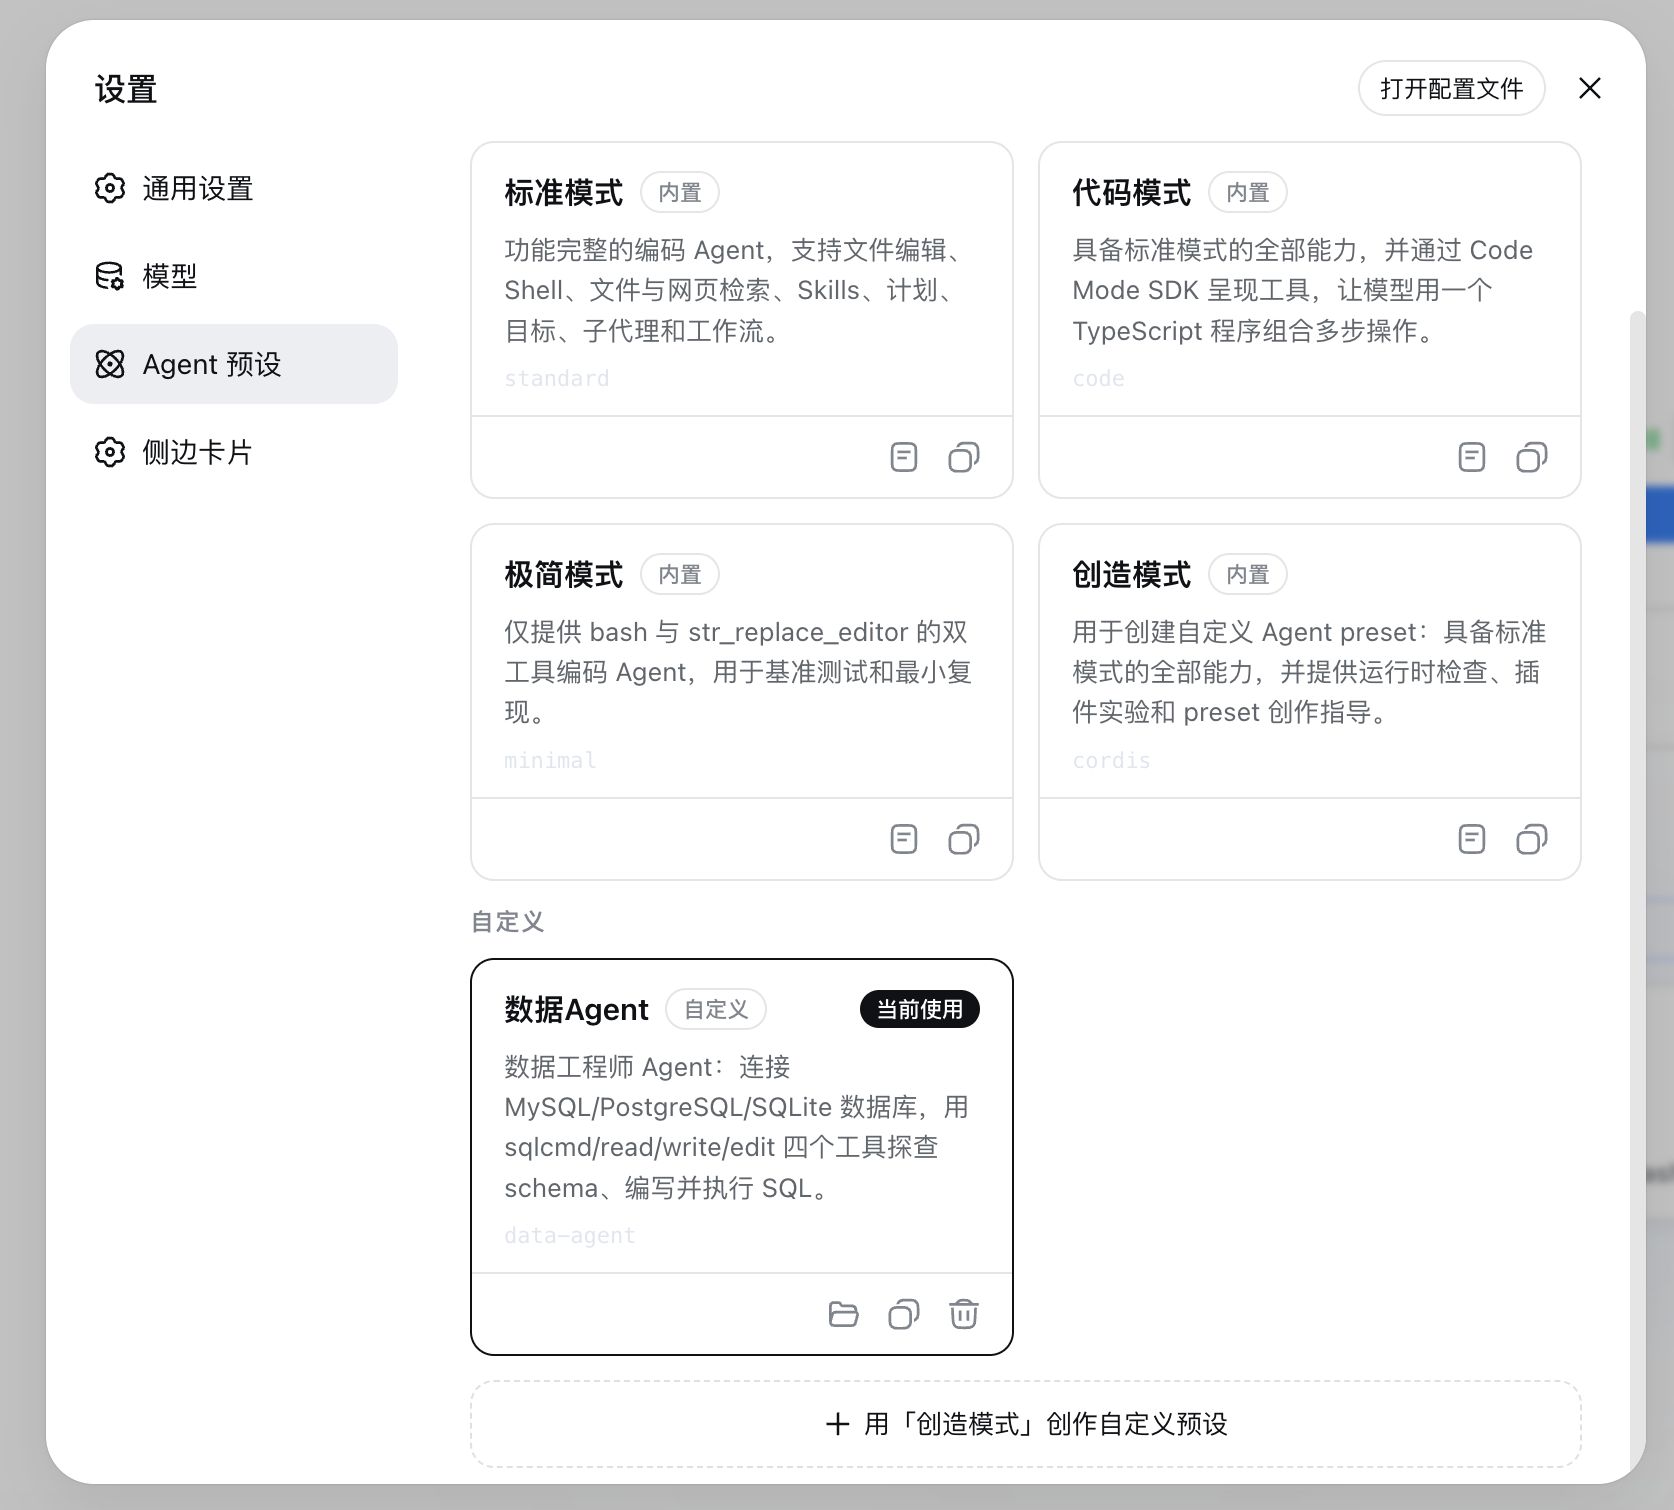View details of 代码模式 preset

[x=1472, y=457]
